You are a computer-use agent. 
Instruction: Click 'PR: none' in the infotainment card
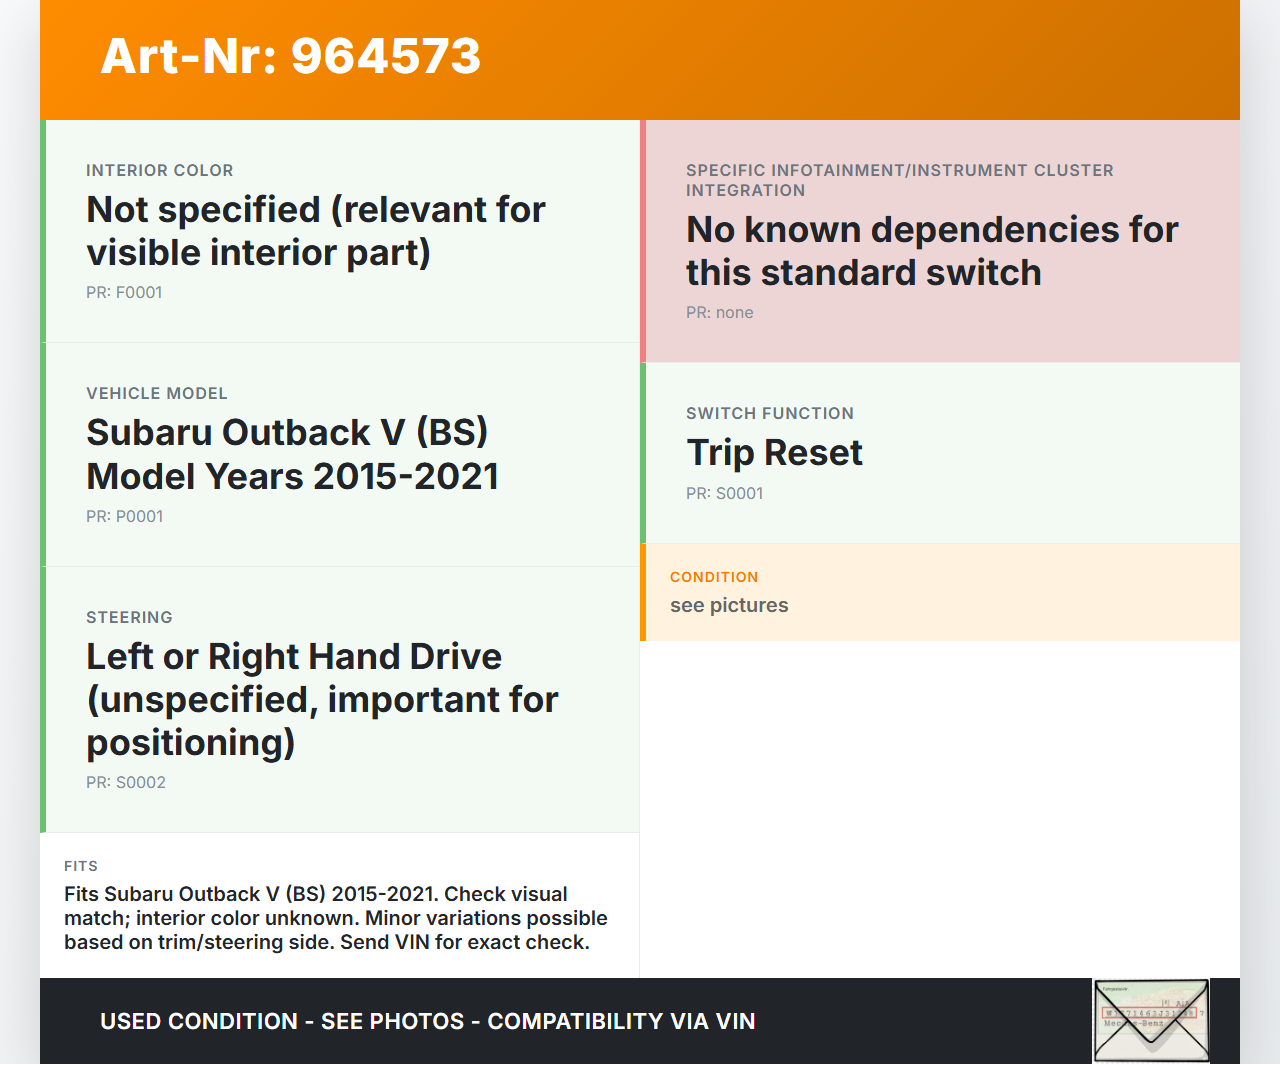tap(719, 313)
